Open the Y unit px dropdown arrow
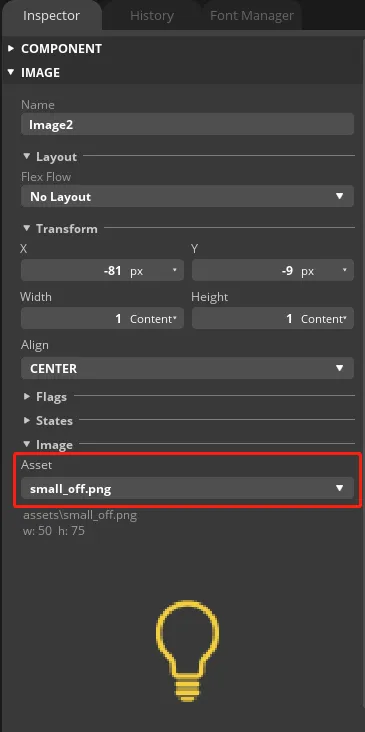Image resolution: width=365 pixels, height=732 pixels. point(344,270)
